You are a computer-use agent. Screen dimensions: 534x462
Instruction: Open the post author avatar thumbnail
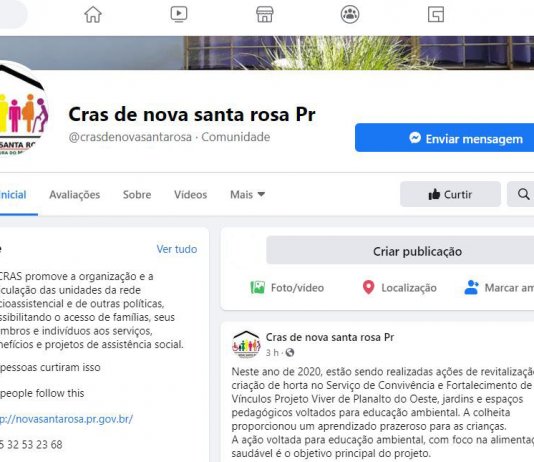[247, 344]
